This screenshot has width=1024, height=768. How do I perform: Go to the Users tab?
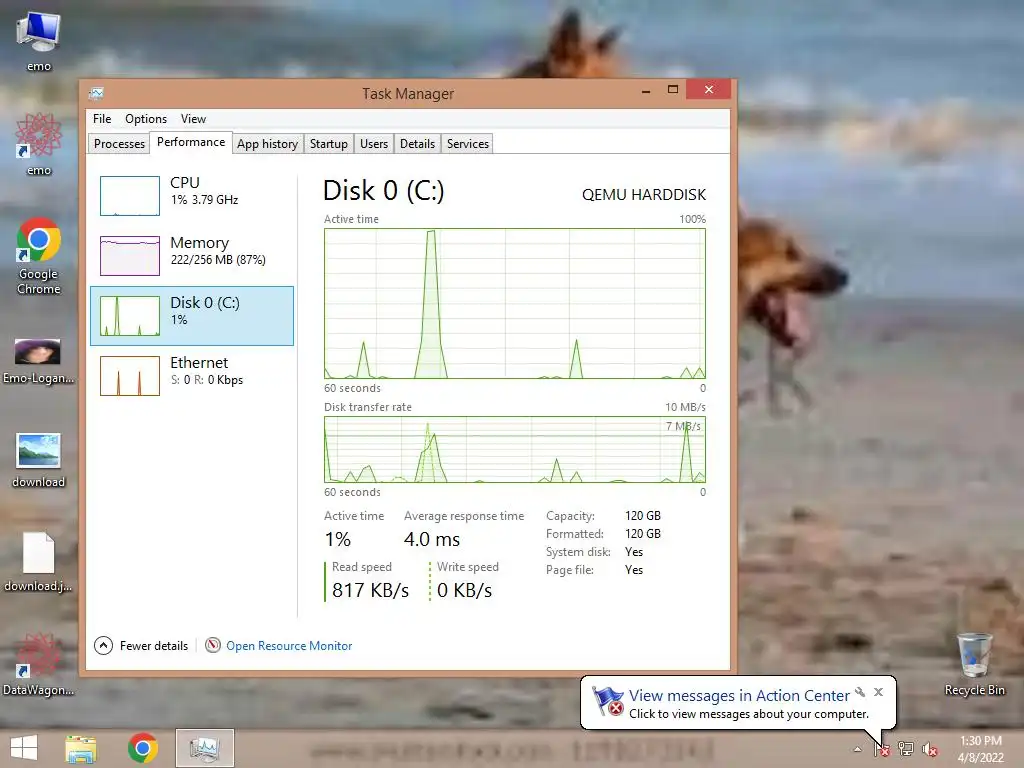[x=374, y=144]
